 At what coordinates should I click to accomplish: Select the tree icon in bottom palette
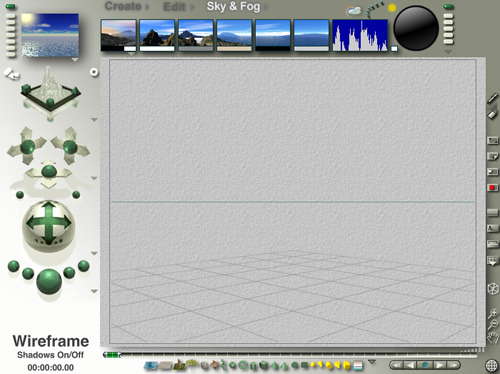tap(192, 364)
